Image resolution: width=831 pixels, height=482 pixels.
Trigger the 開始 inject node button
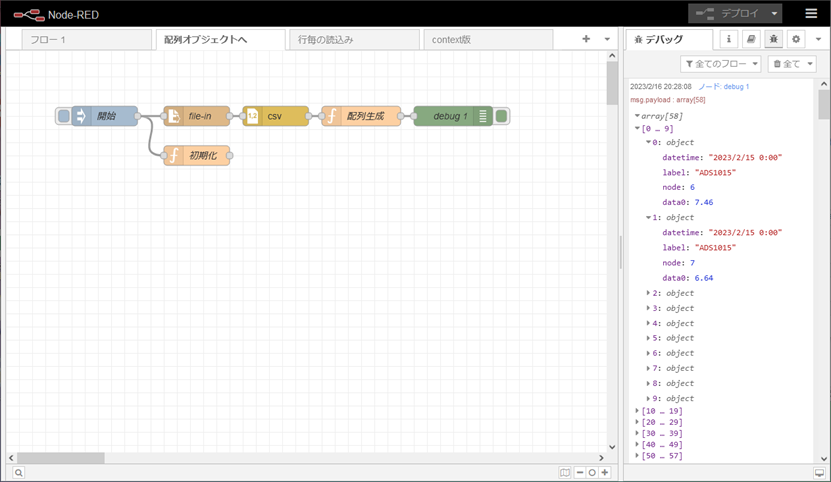(x=64, y=116)
